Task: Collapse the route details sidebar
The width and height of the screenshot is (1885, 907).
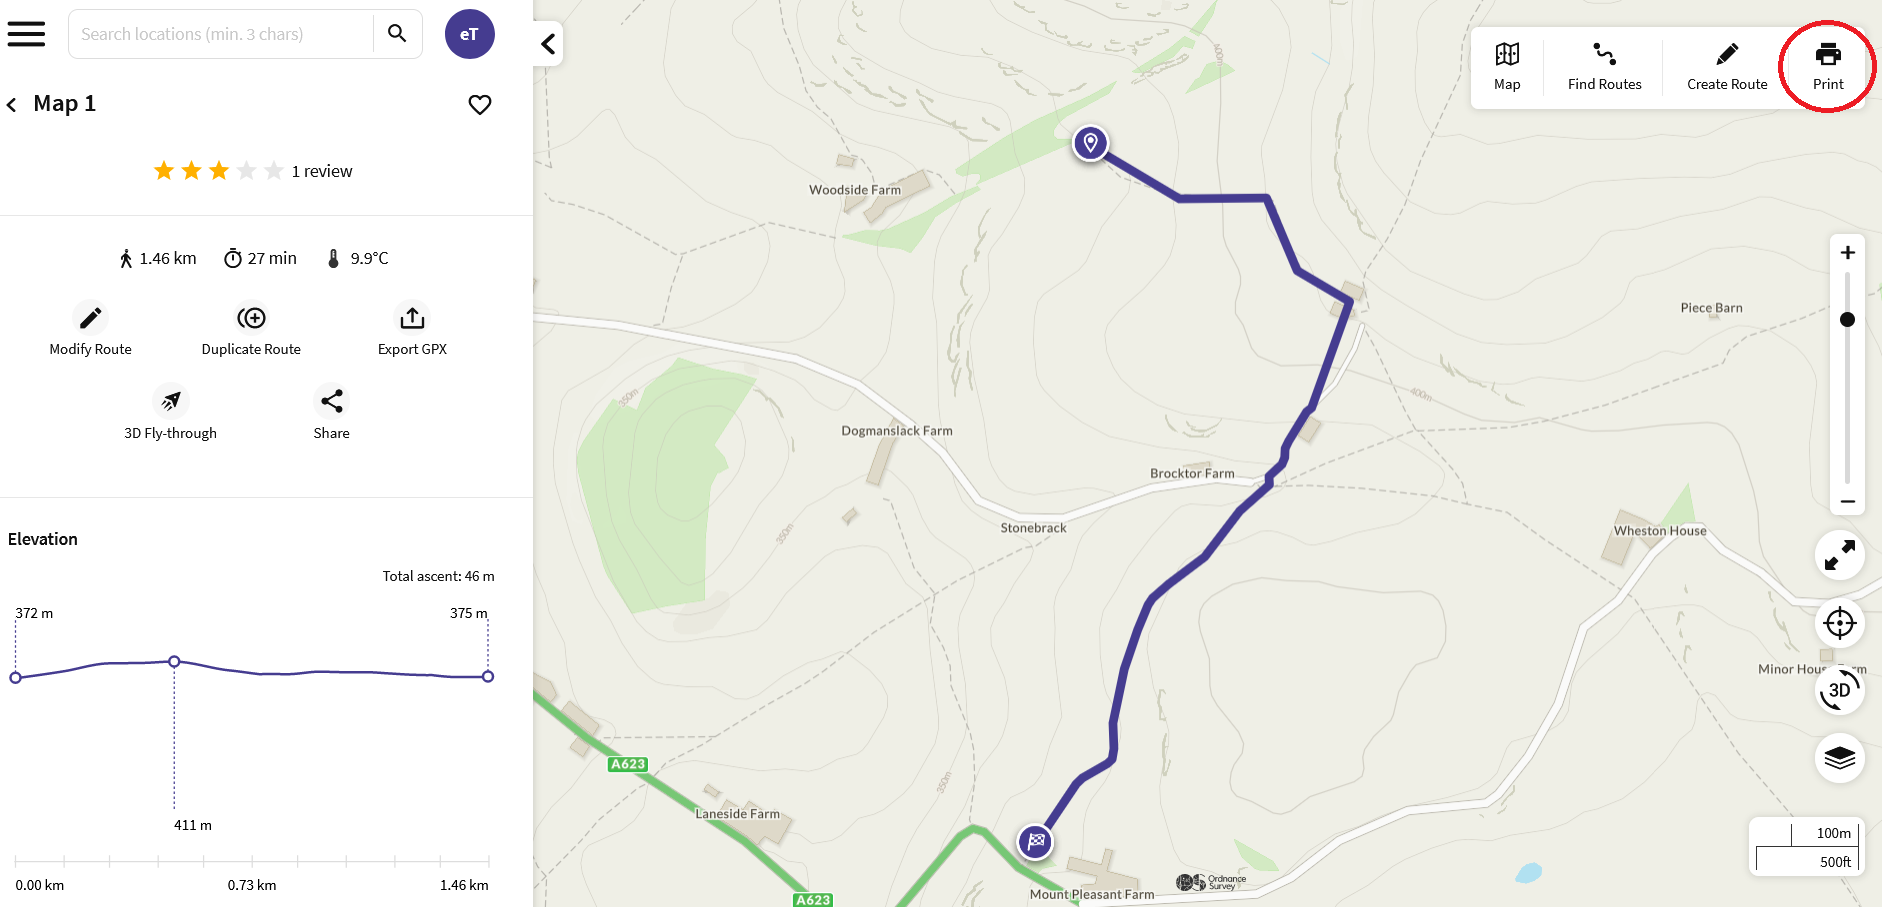Action: click(547, 44)
